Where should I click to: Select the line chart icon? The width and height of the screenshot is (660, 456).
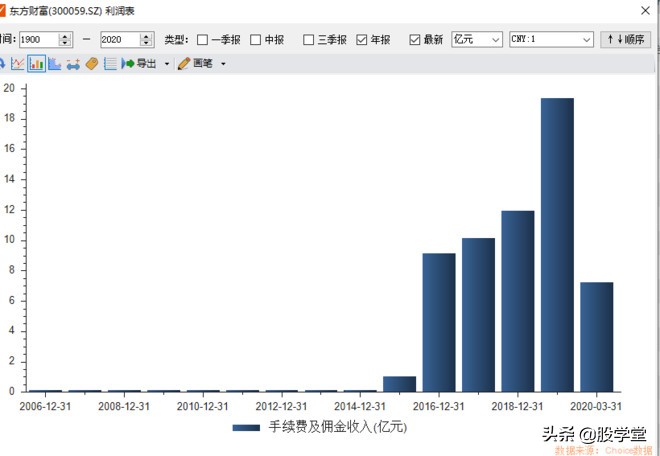(x=17, y=64)
